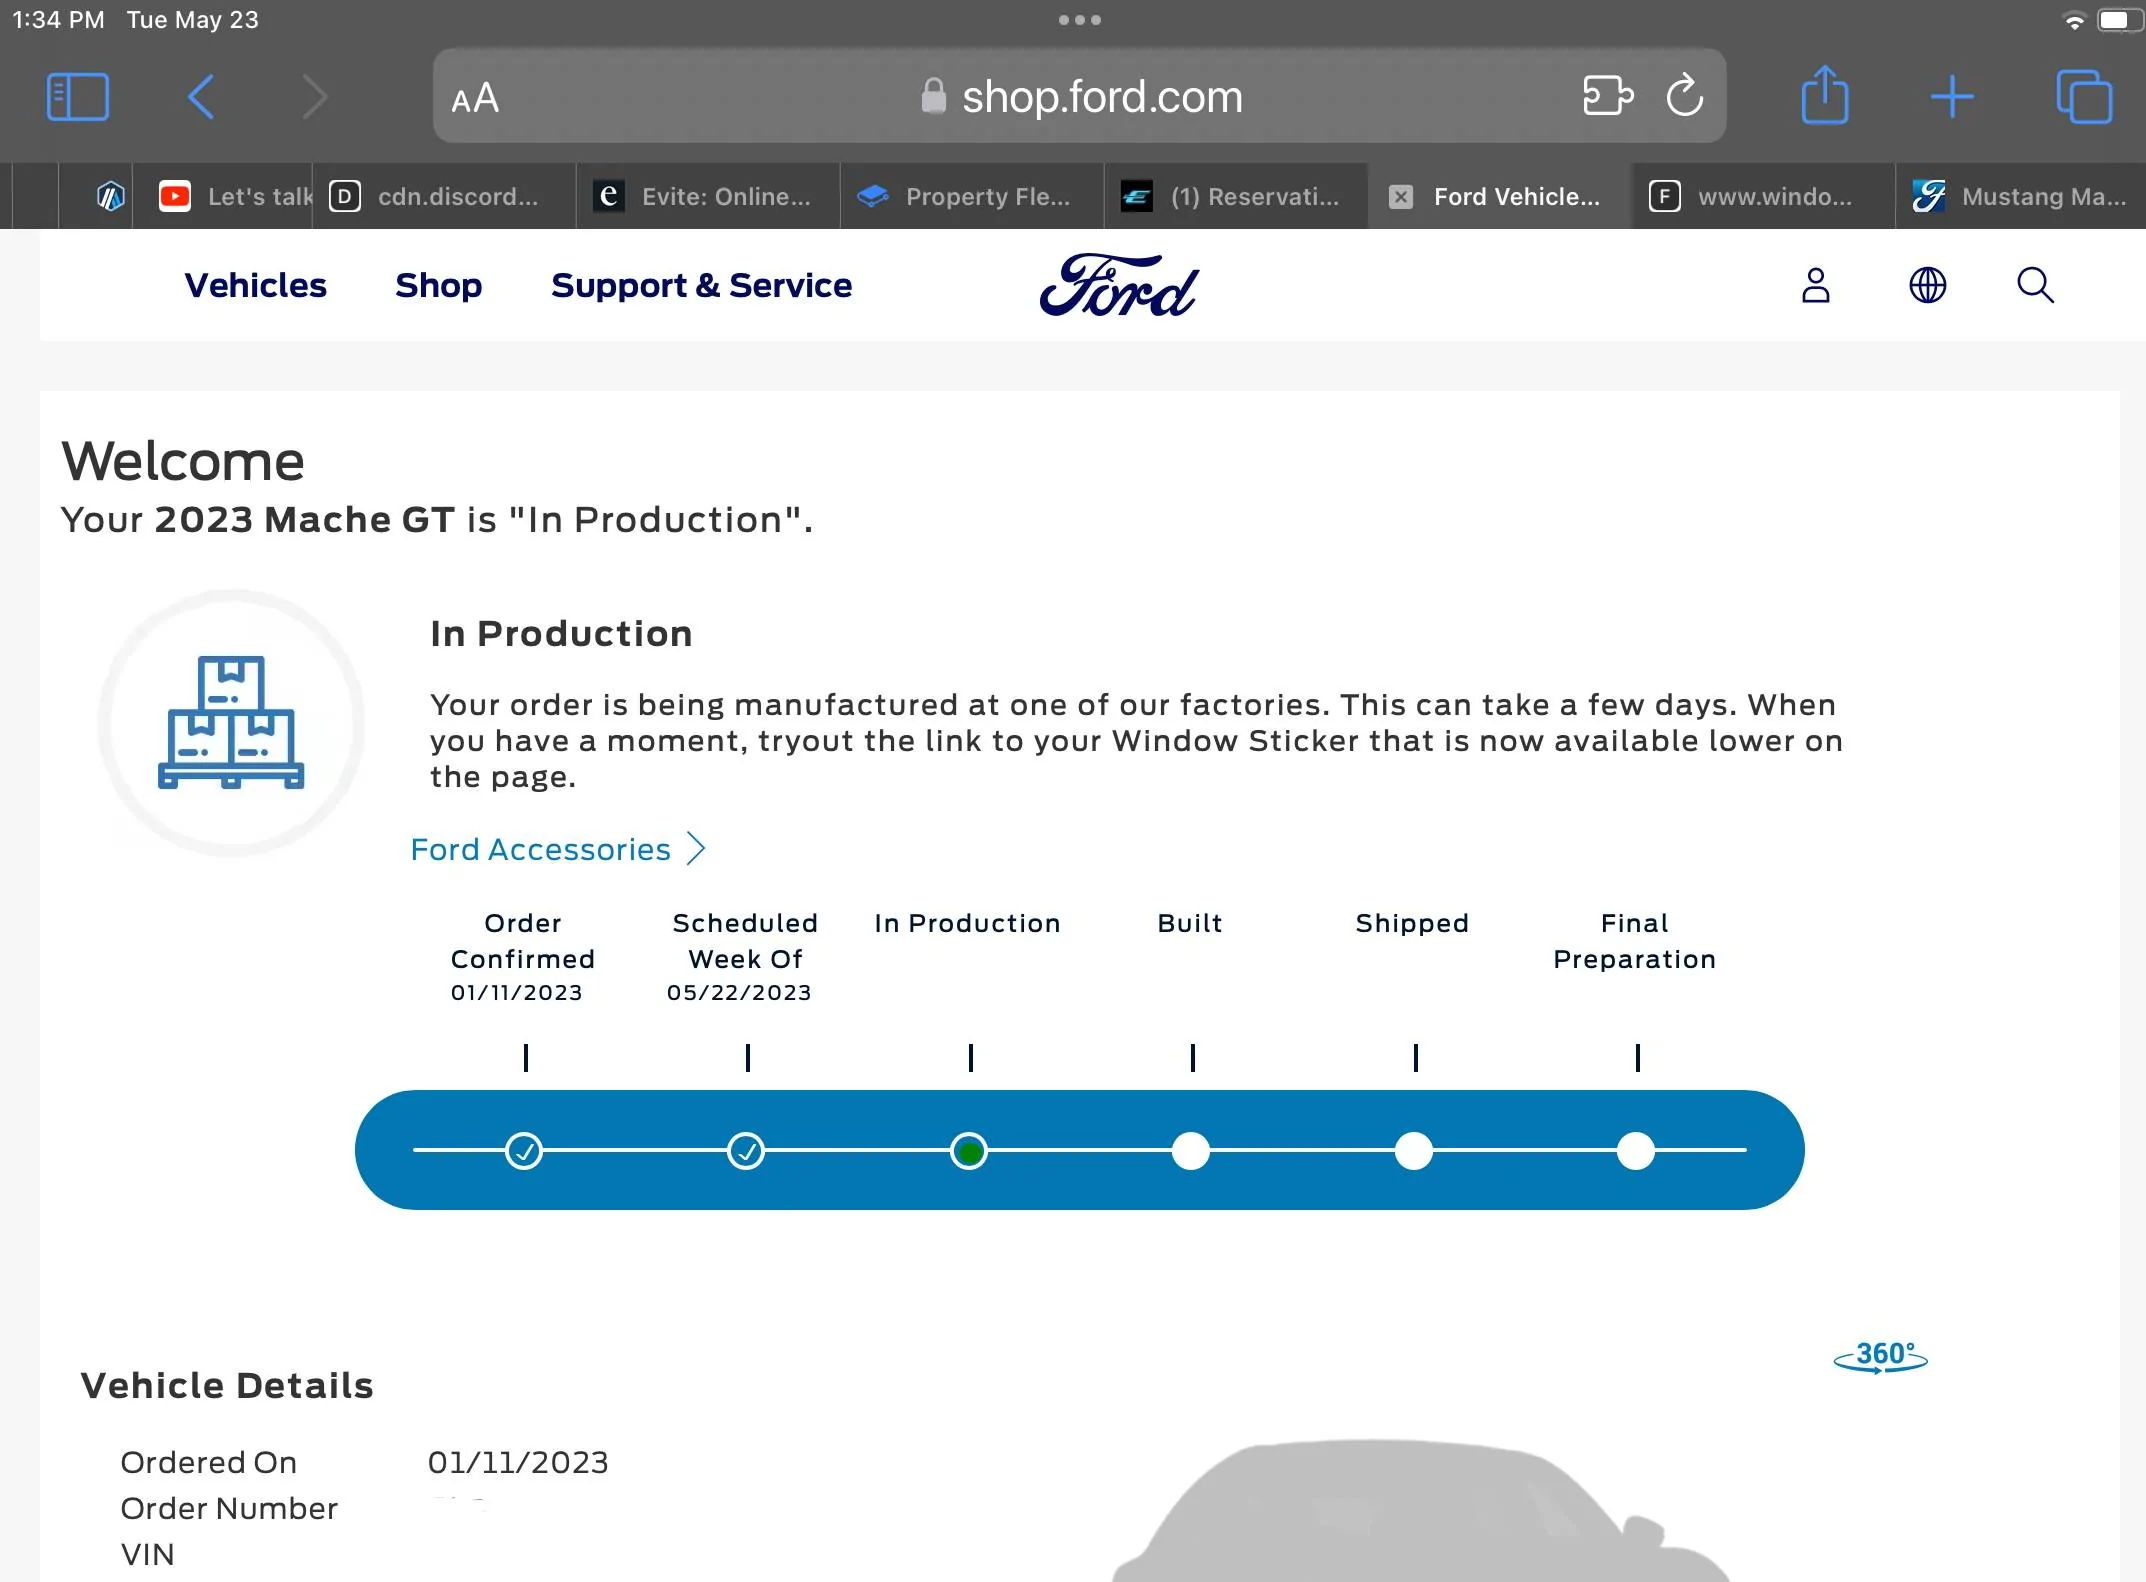
Task: Switch to the Property Fle... tab
Action: [972, 196]
